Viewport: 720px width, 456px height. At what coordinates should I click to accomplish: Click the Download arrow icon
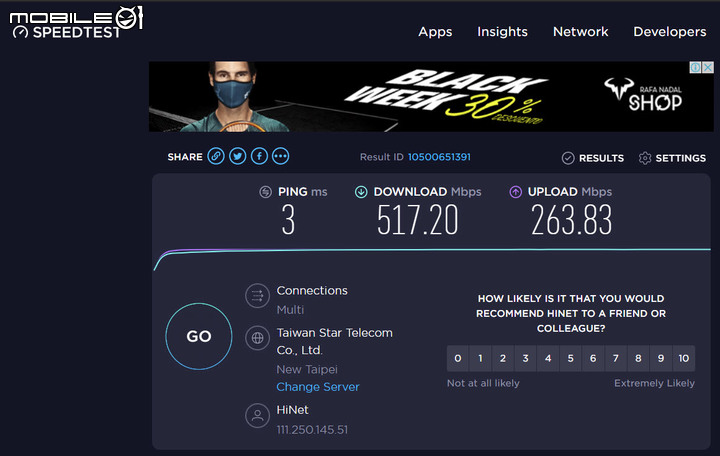click(x=361, y=191)
